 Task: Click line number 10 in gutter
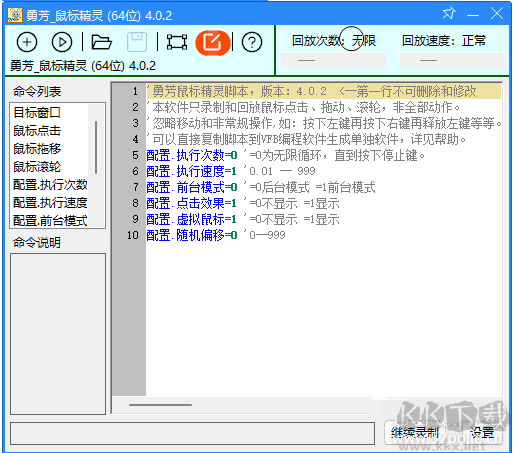[x=132, y=235]
